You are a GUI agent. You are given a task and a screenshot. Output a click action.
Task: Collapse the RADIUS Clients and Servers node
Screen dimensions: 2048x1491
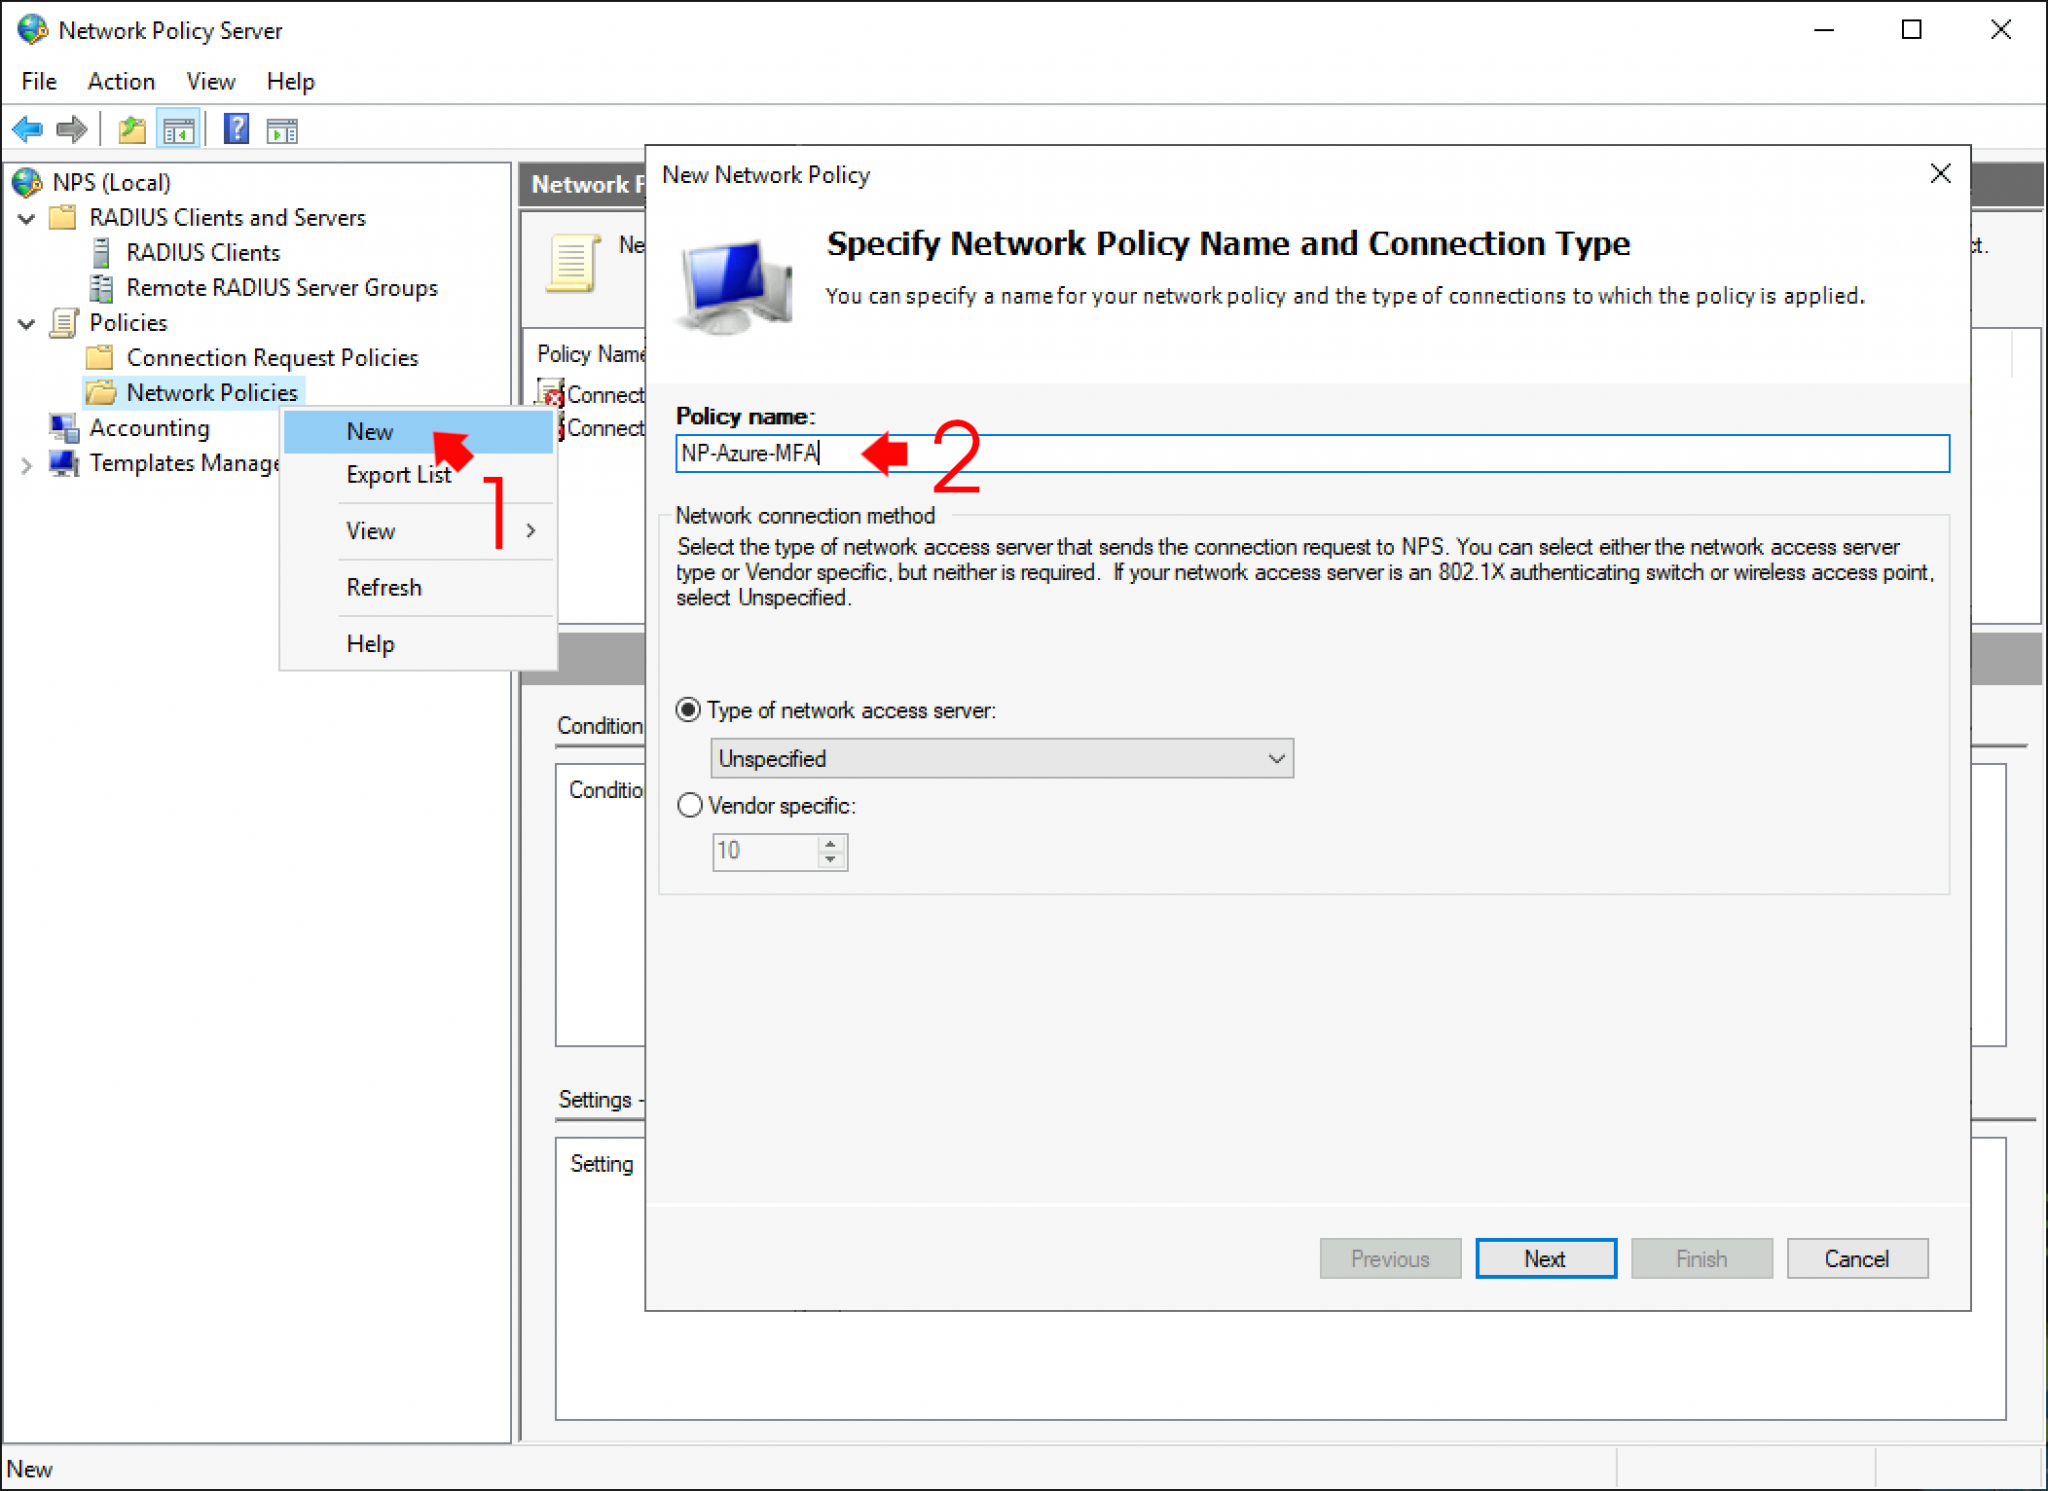pyautogui.click(x=26, y=218)
